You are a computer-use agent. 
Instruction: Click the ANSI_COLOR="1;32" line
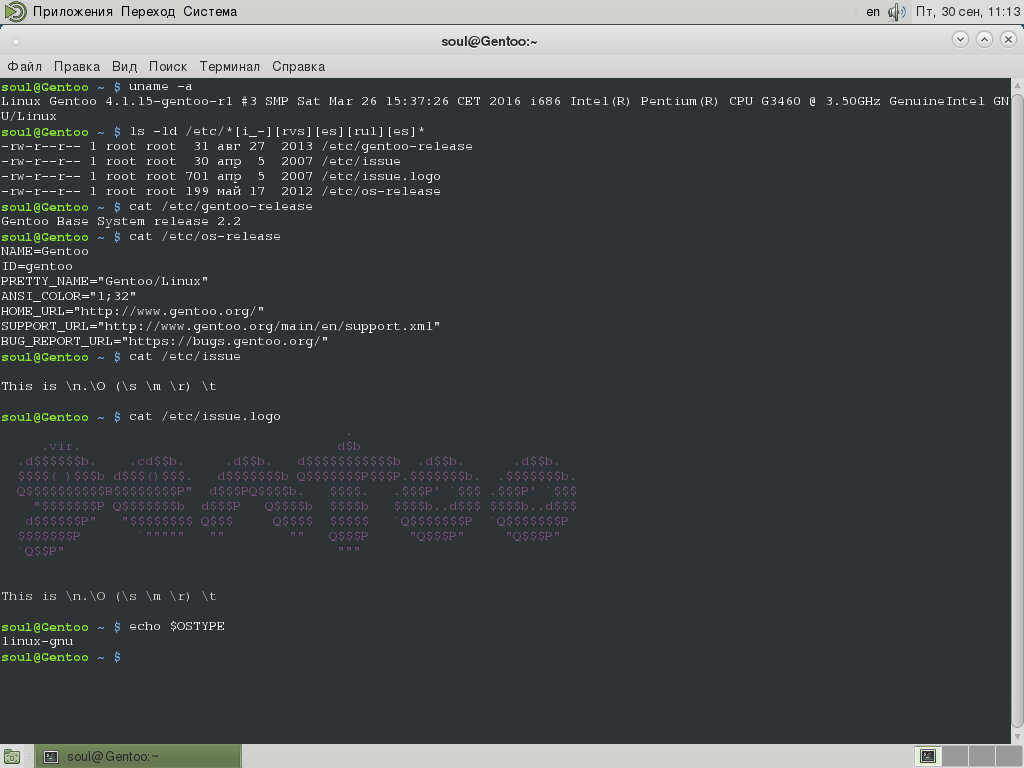click(69, 296)
